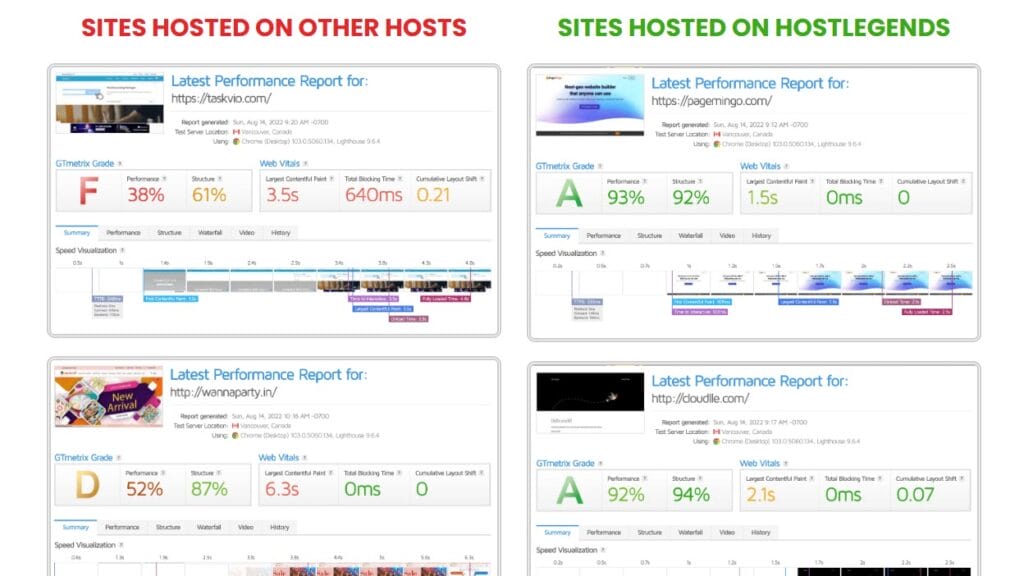
Task: Click the Chrome browser icon in cloudlle.com report
Action: (x=716, y=441)
